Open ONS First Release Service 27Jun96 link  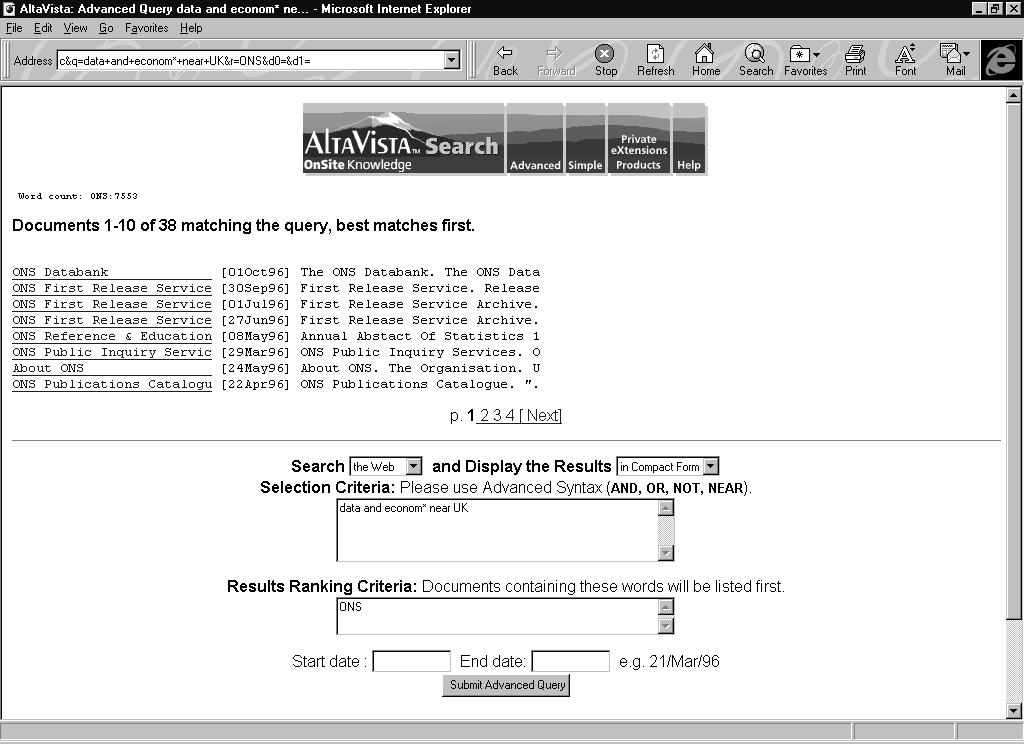[x=112, y=320]
